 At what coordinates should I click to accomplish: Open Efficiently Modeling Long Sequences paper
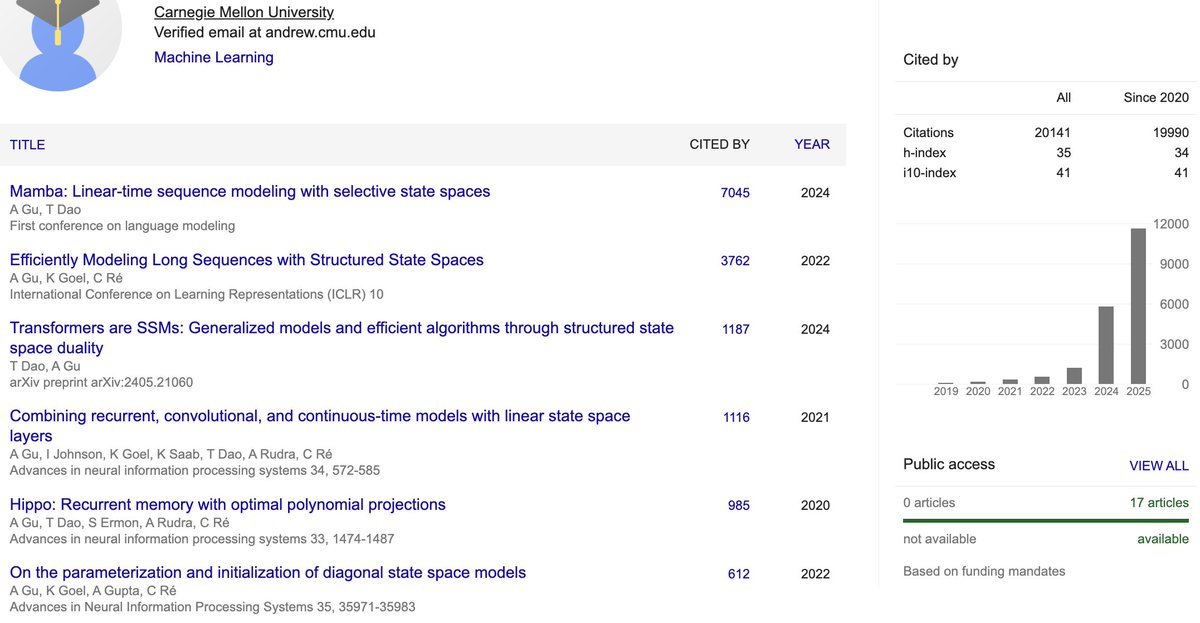point(247,259)
